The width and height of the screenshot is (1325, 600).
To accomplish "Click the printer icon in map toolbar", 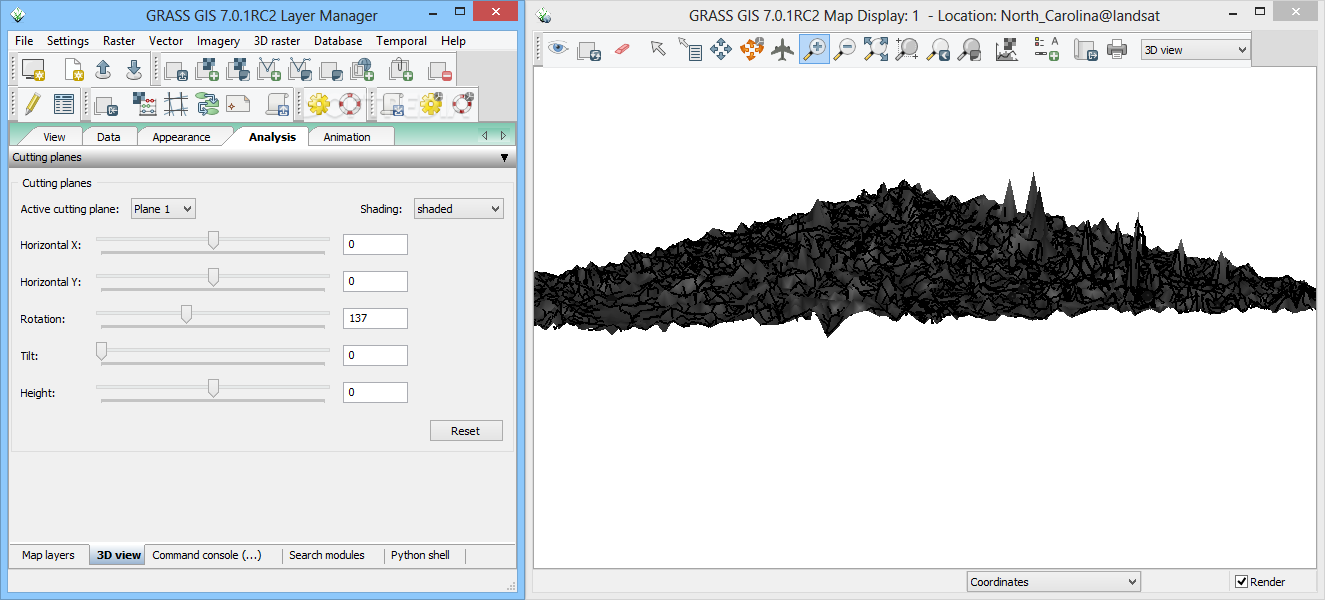I will [1117, 49].
